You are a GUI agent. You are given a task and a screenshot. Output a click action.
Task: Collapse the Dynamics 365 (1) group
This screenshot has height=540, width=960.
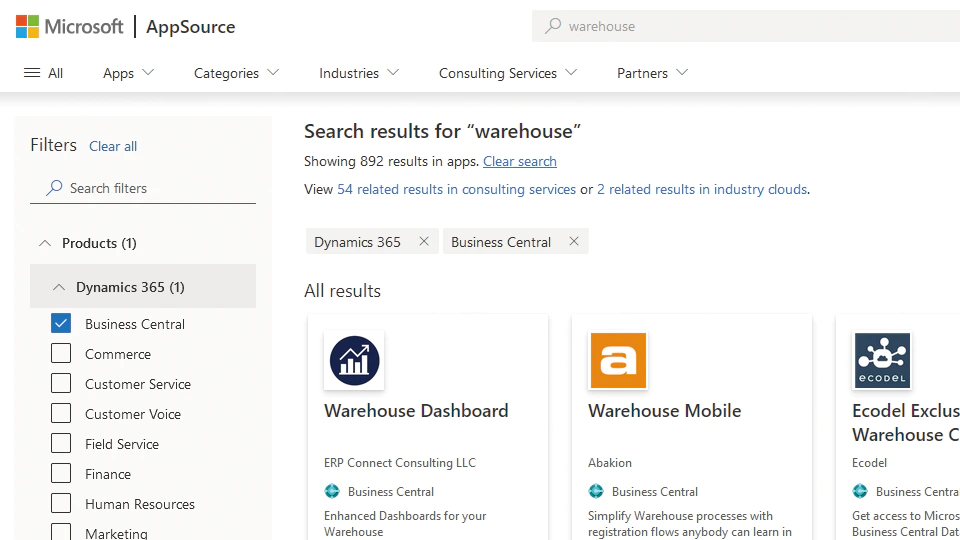pos(59,287)
